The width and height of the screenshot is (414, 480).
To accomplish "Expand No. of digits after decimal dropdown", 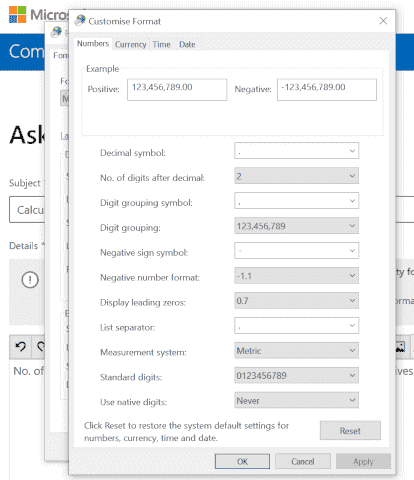I will 296,176.
